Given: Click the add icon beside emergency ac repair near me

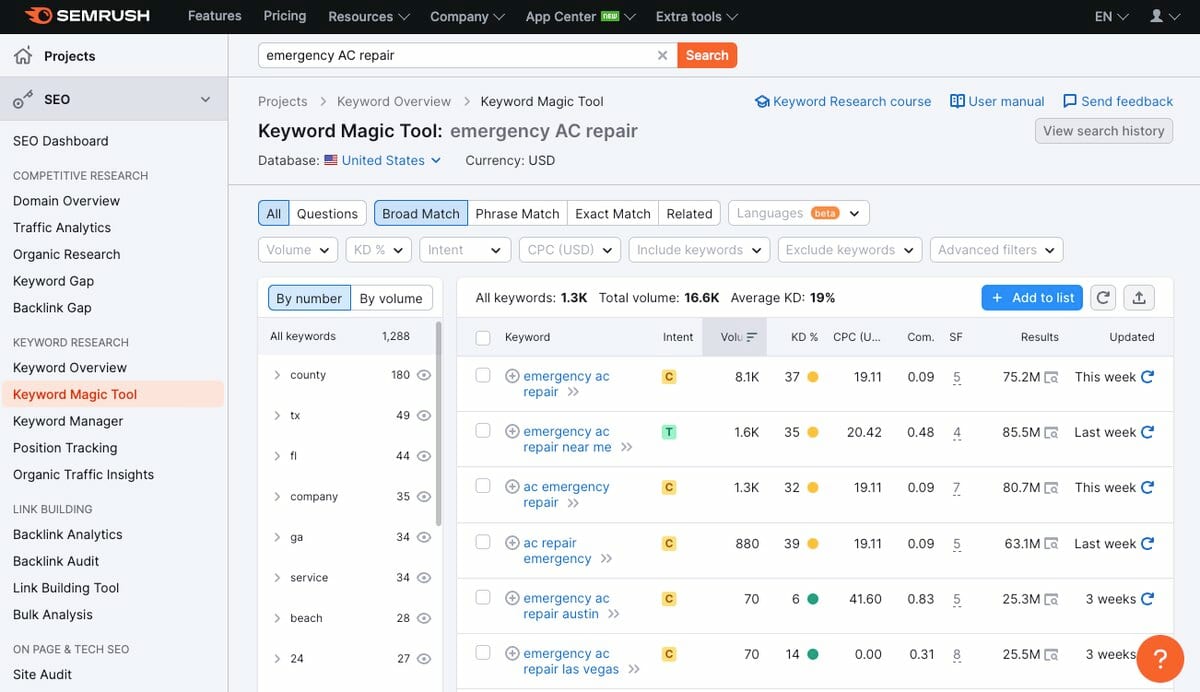Looking at the screenshot, I should coord(512,432).
